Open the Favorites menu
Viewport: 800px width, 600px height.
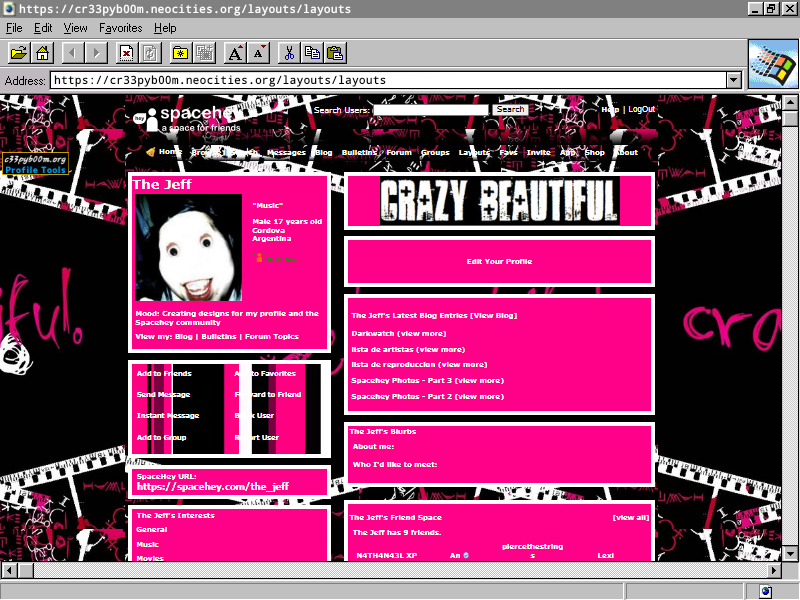[x=120, y=28]
